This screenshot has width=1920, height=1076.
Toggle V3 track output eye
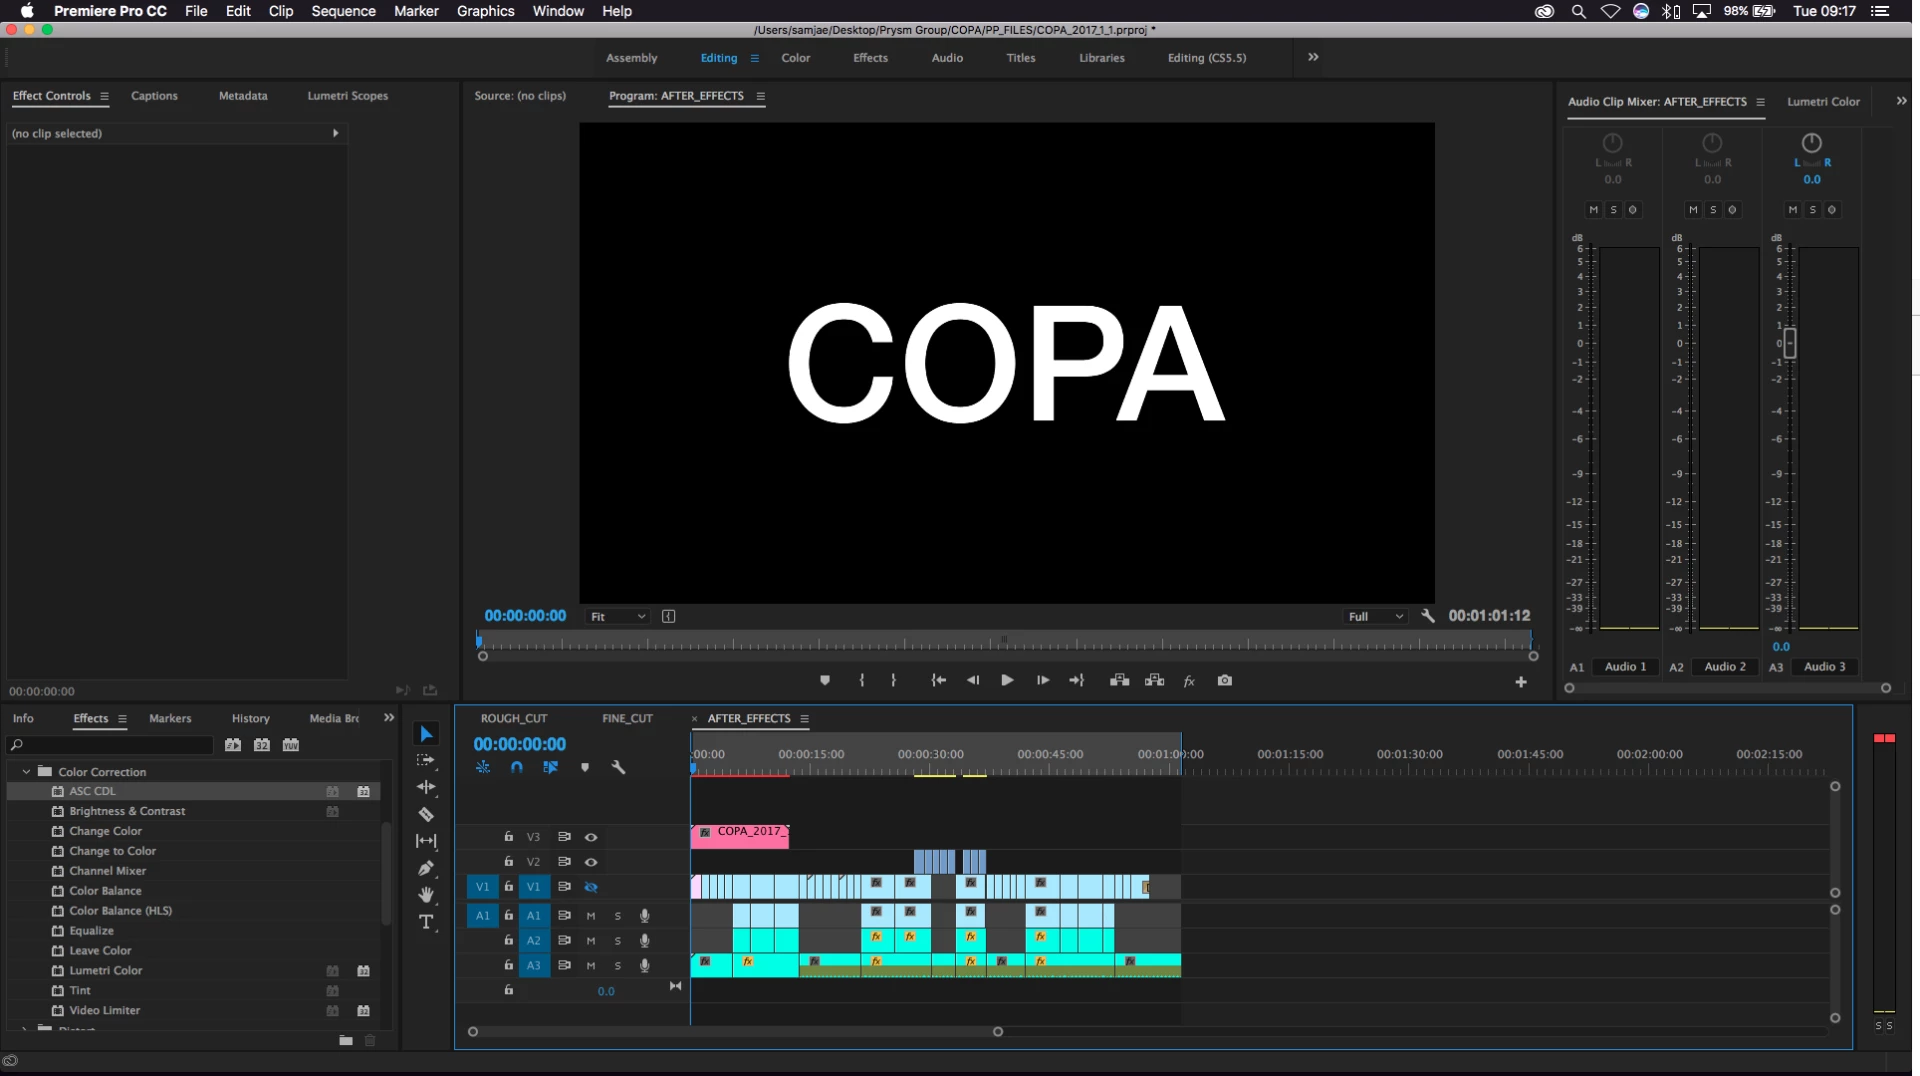[591, 837]
